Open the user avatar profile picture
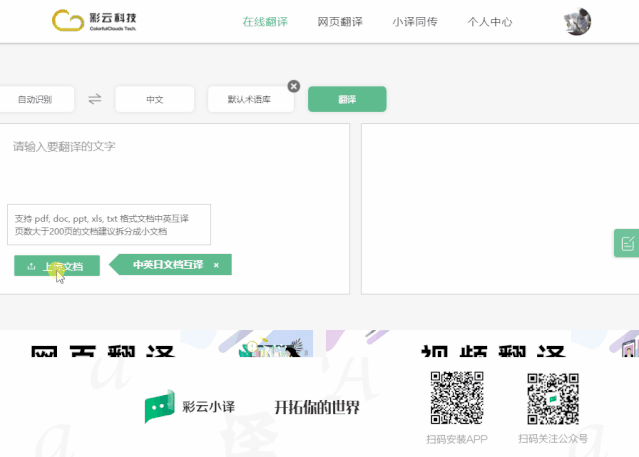639x457 pixels. pos(577,21)
